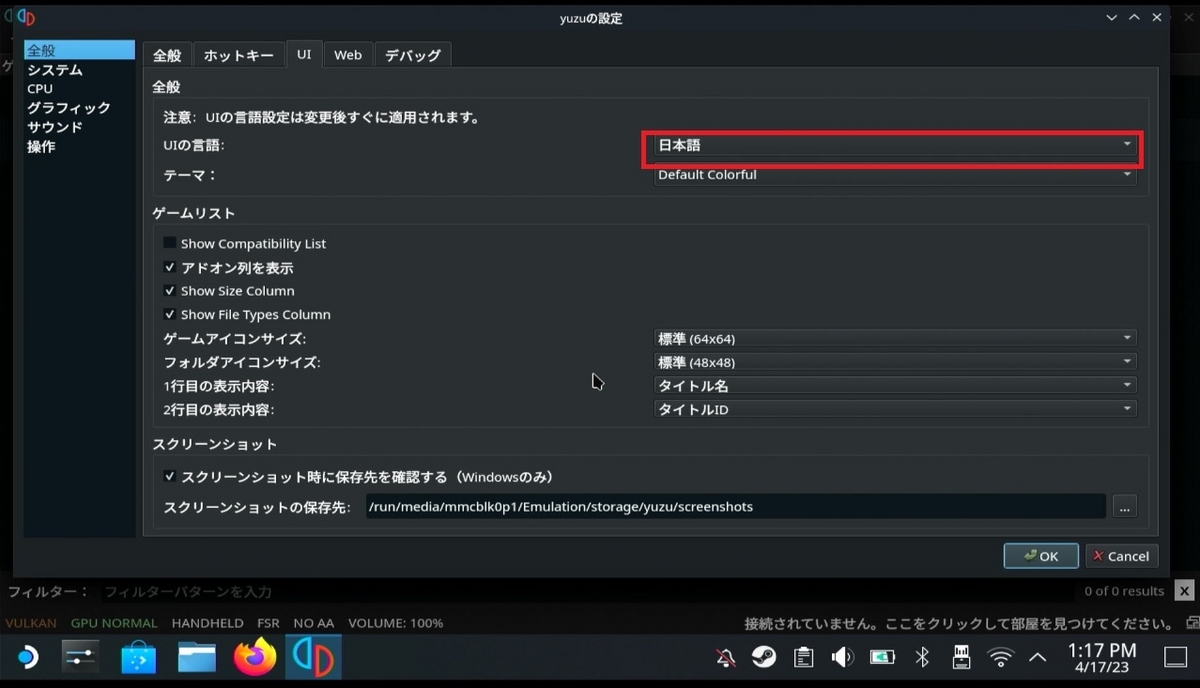Click the VOLUME: 100% status button
This screenshot has height=688, width=1200.
click(x=395, y=623)
